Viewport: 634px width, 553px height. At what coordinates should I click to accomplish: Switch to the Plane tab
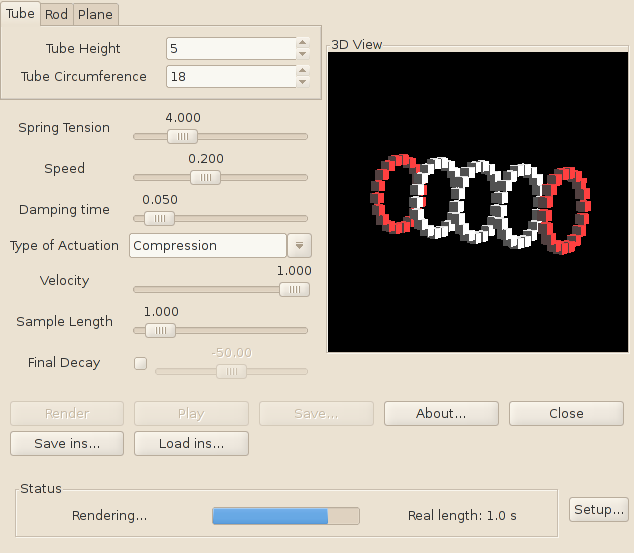coord(96,14)
